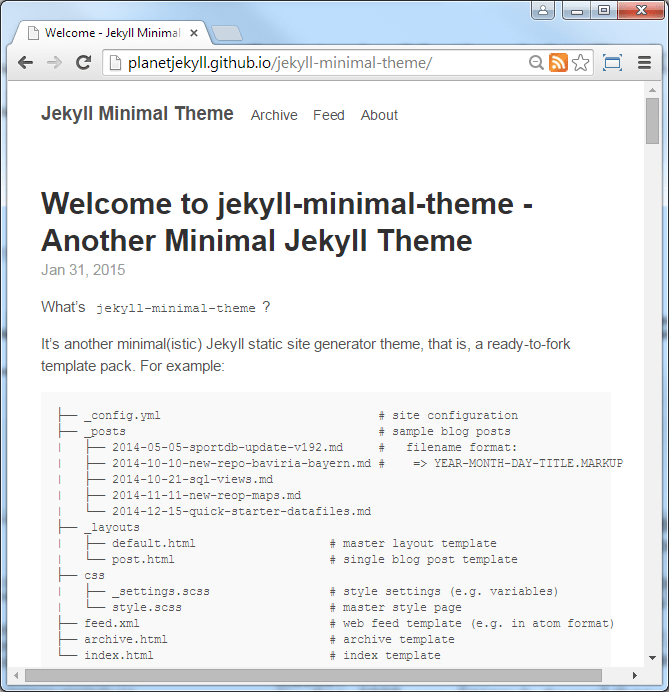This screenshot has width=669, height=692.
Task: Click "post.html" in the file tree
Action: coord(143,559)
